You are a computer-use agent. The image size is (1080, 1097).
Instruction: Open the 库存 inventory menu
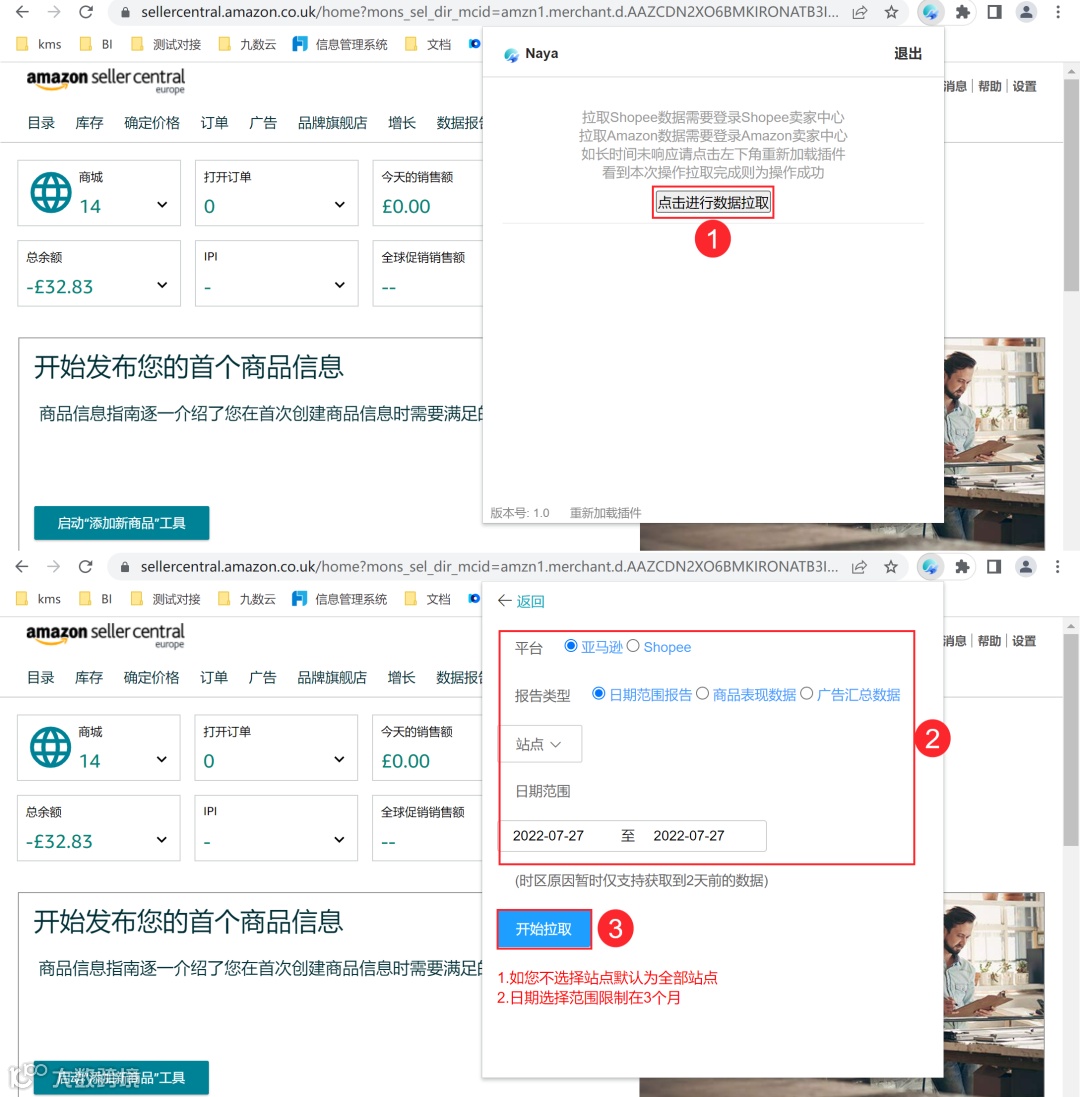(88, 122)
